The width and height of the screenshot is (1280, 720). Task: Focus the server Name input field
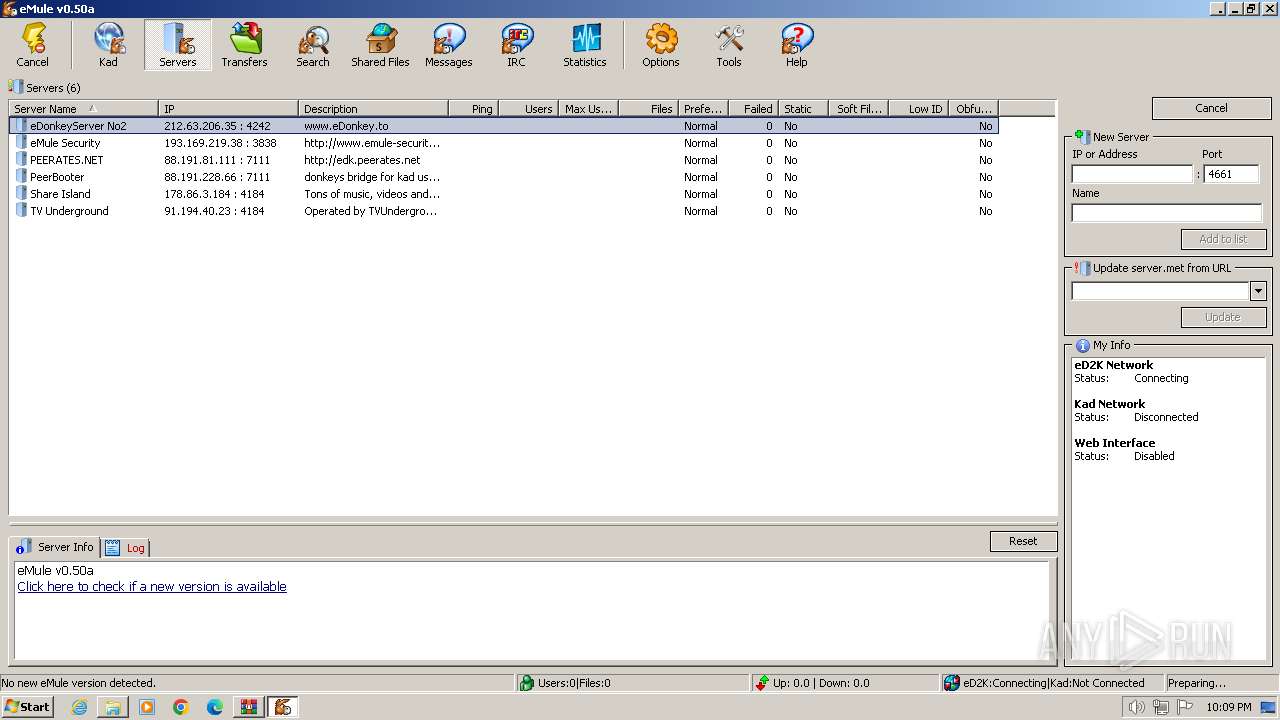click(1166, 213)
